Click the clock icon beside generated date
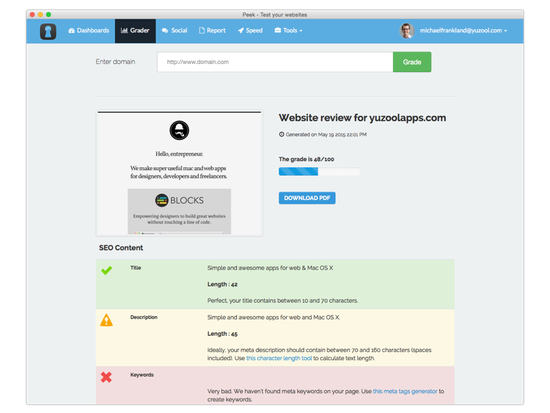This screenshot has height=413, width=550. pos(281,134)
